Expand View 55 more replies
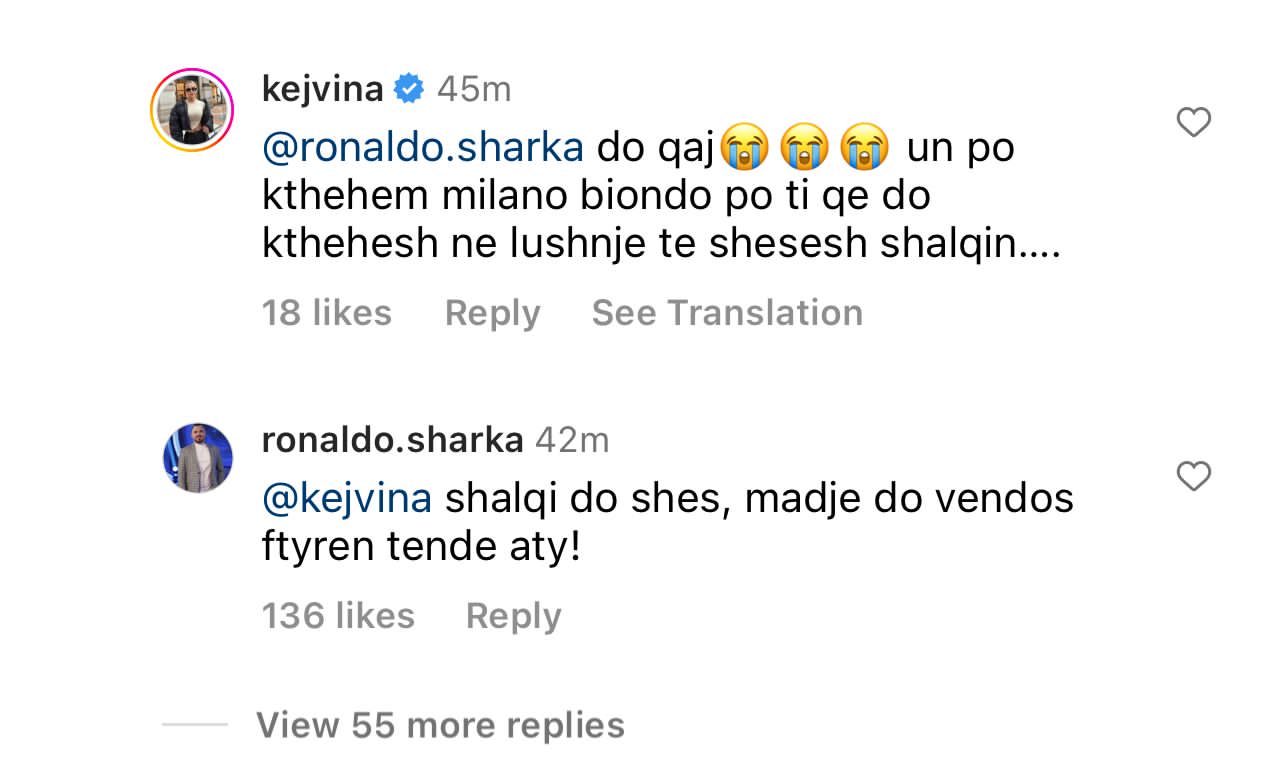This screenshot has width=1284, height=774. coord(440,725)
